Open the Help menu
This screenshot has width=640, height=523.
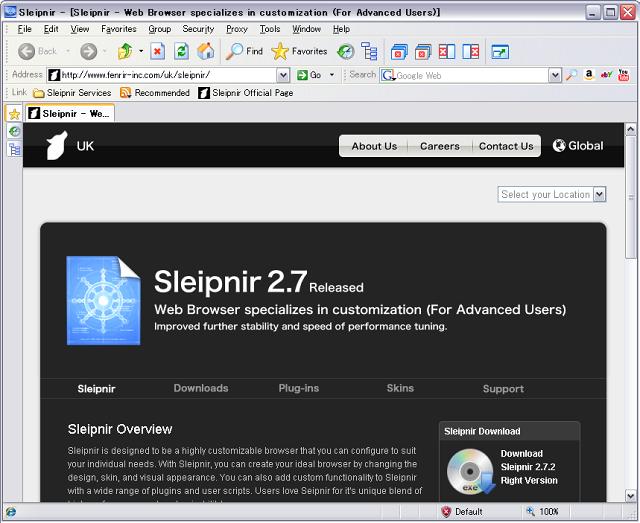pyautogui.click(x=341, y=29)
